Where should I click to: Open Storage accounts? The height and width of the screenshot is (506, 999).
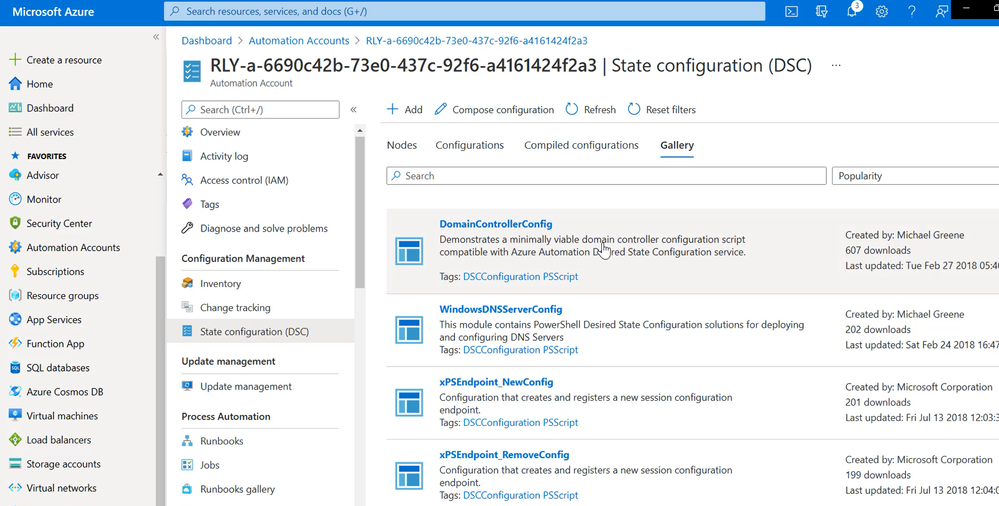[x=55, y=465]
